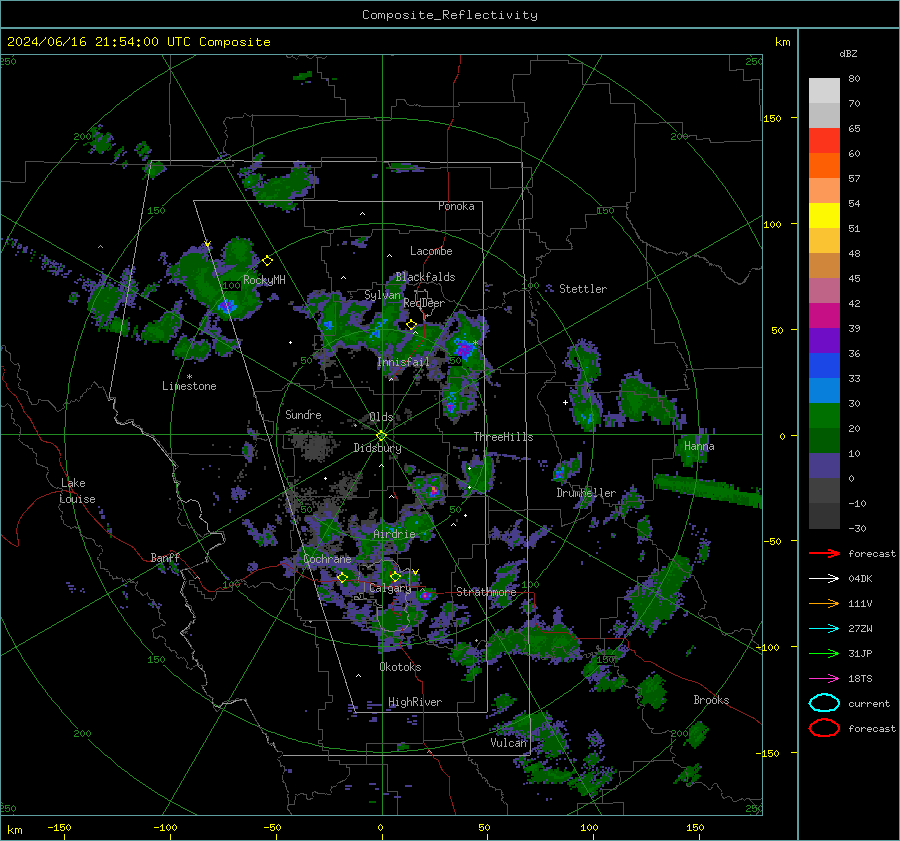900x841 pixels.
Task: Click the Blackfalds town label
Action: coord(425,277)
